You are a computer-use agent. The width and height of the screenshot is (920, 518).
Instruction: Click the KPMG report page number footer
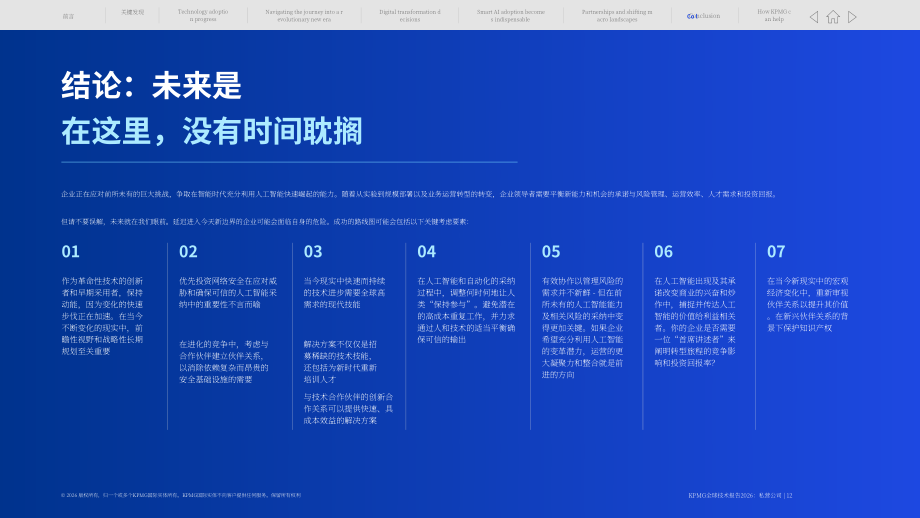pyautogui.click(x=740, y=496)
